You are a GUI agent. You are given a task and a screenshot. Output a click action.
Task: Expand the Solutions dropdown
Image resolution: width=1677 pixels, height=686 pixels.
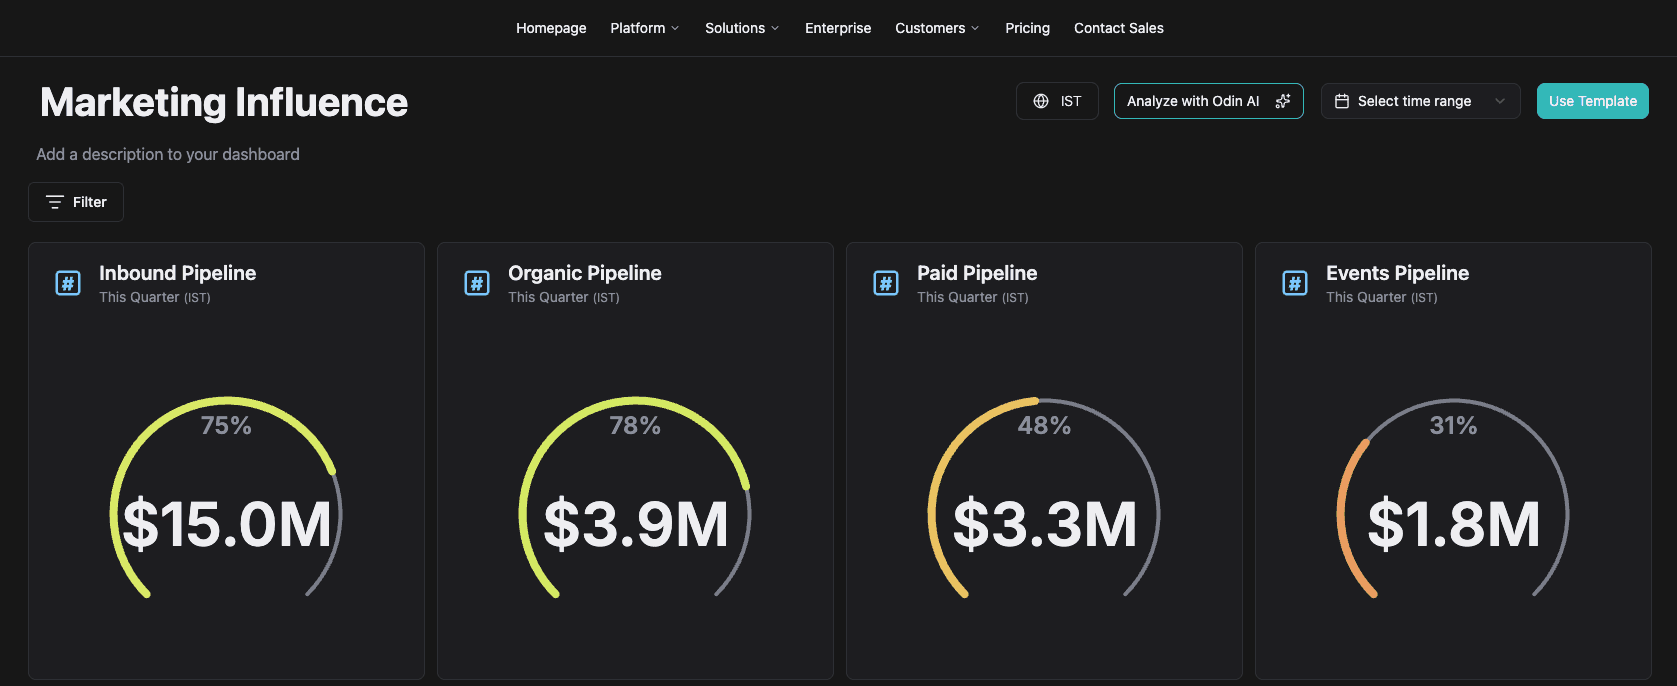tap(742, 28)
